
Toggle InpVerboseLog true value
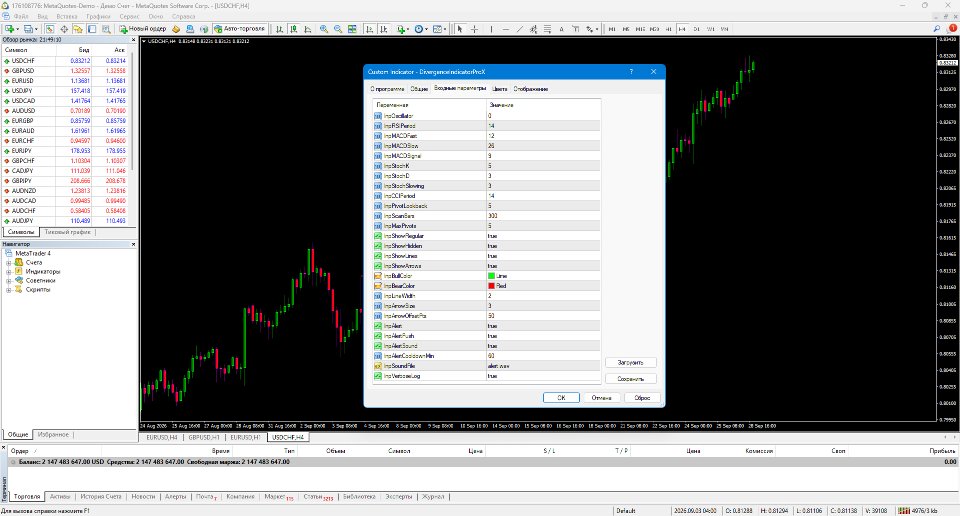pyautogui.click(x=543, y=376)
